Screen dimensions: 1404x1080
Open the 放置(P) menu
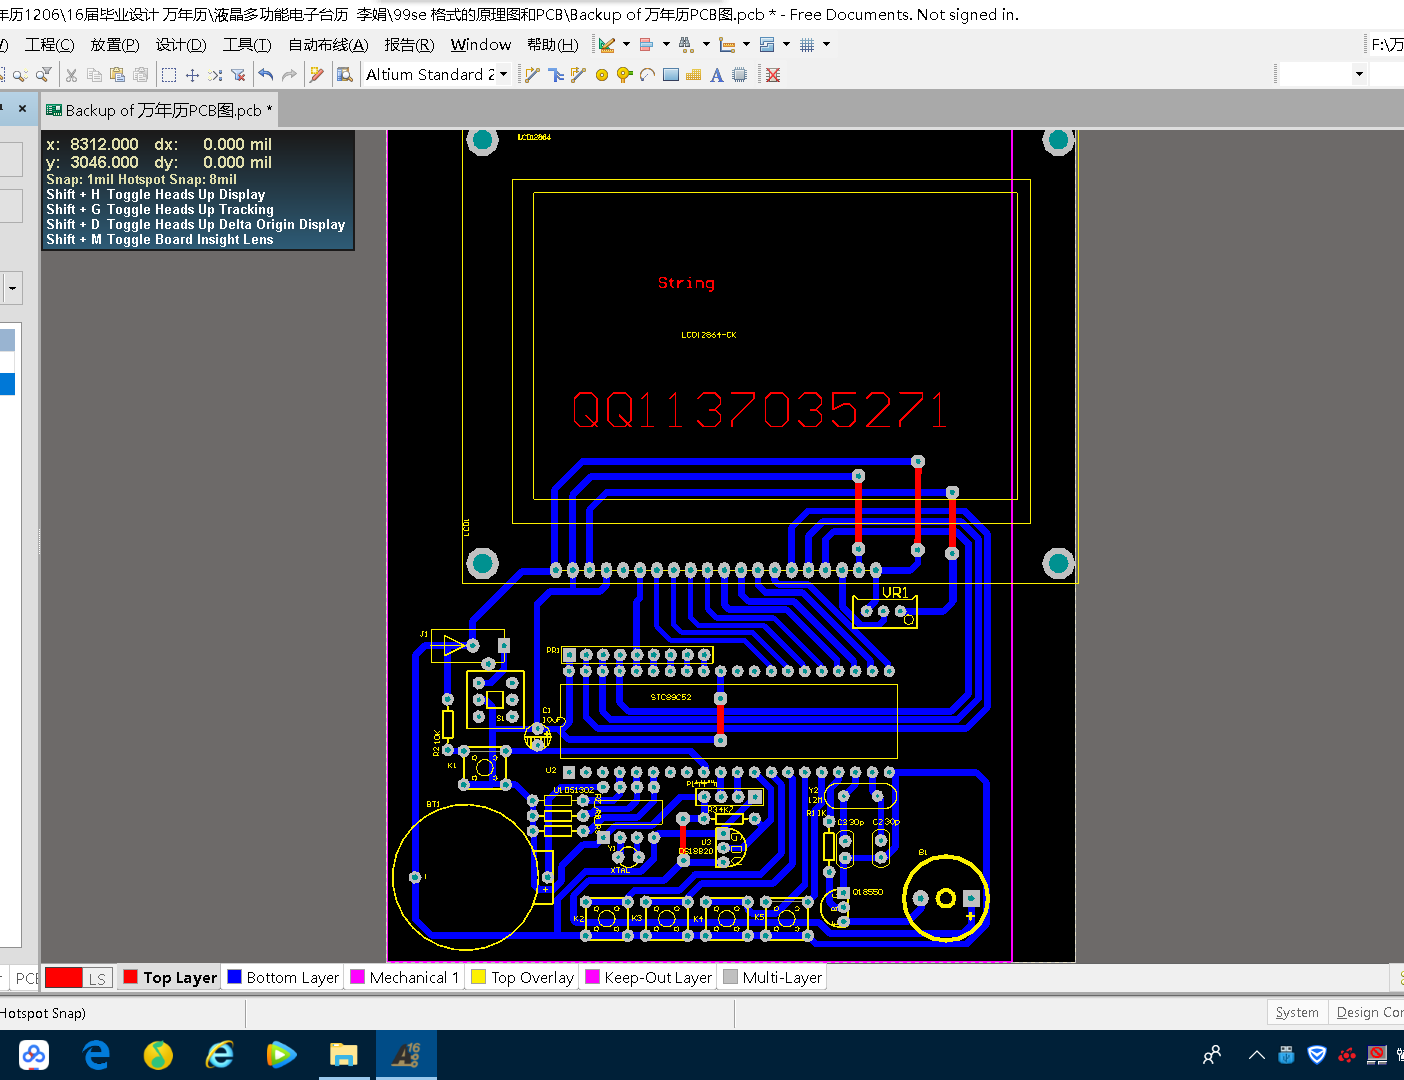click(x=115, y=45)
